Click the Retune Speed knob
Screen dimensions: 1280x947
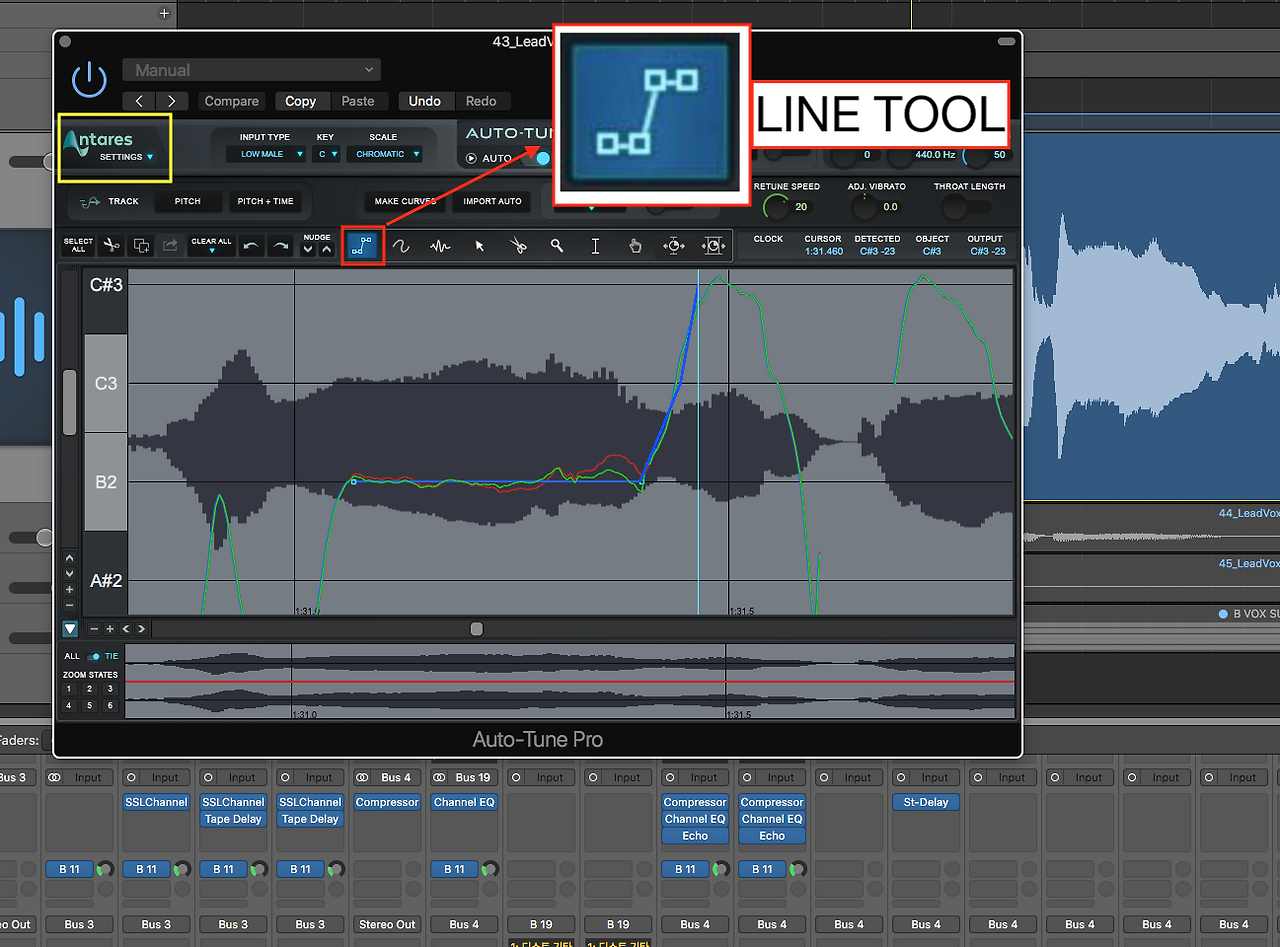coord(776,207)
